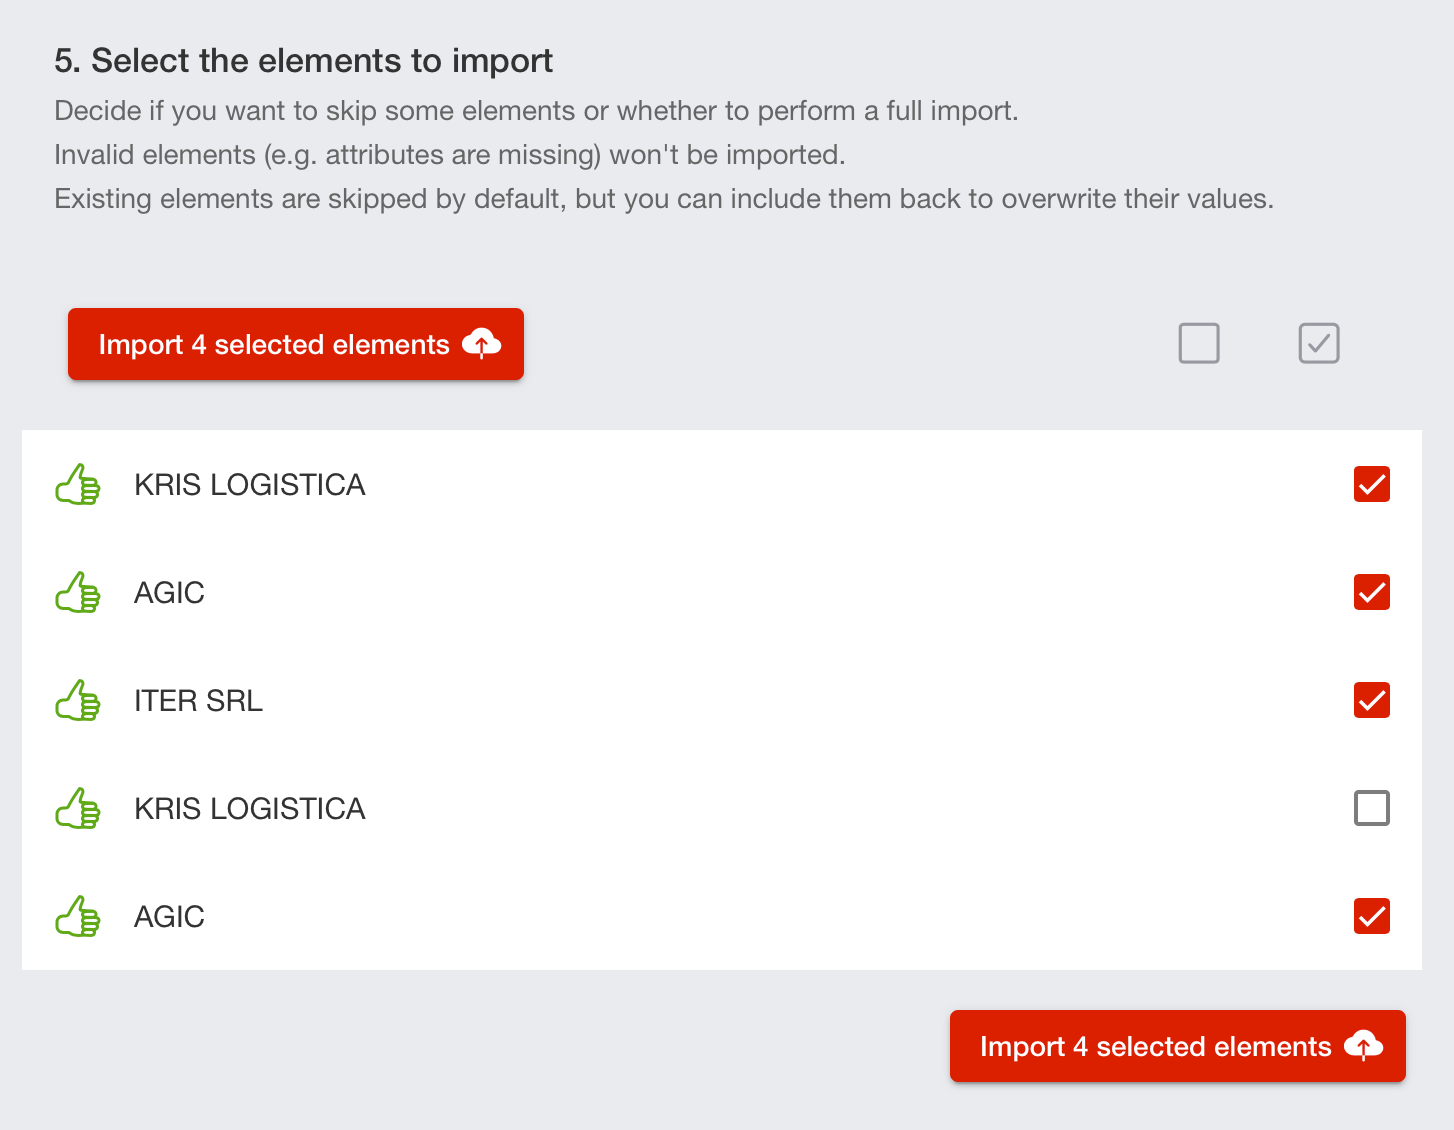Click the empty deselect-all checkbox above list

pos(1199,343)
